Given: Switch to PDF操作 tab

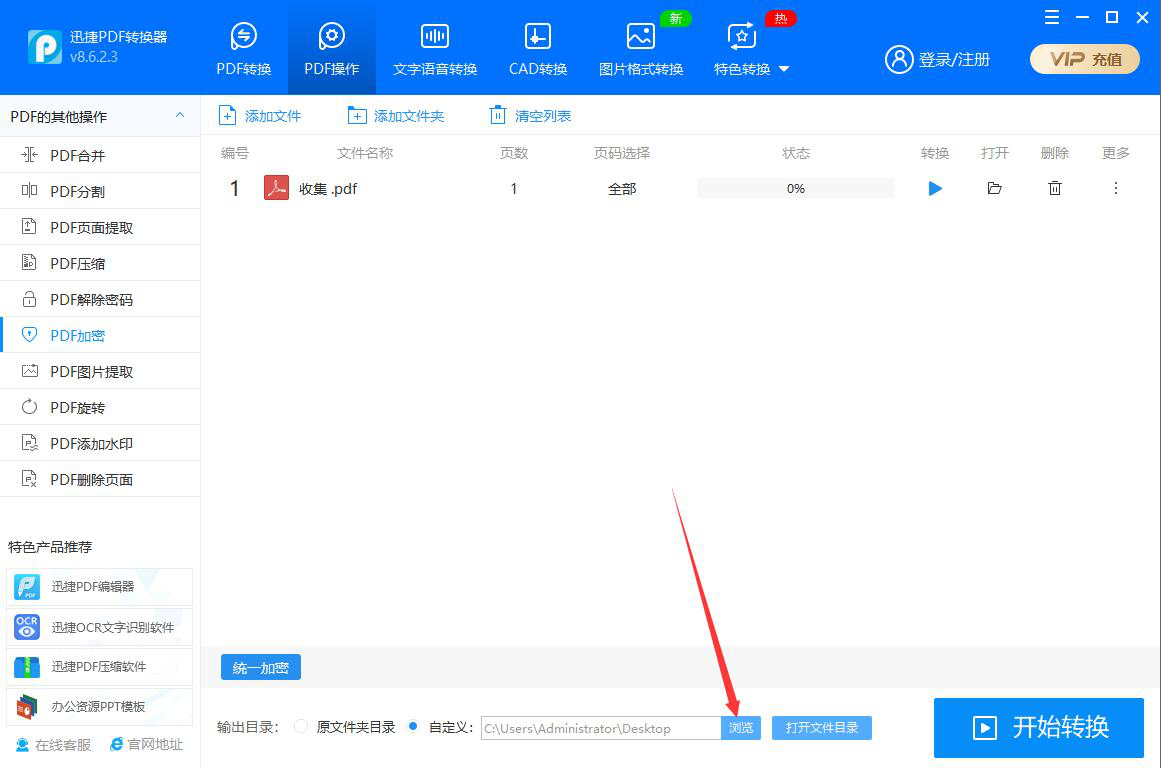Looking at the screenshot, I should [x=331, y=49].
